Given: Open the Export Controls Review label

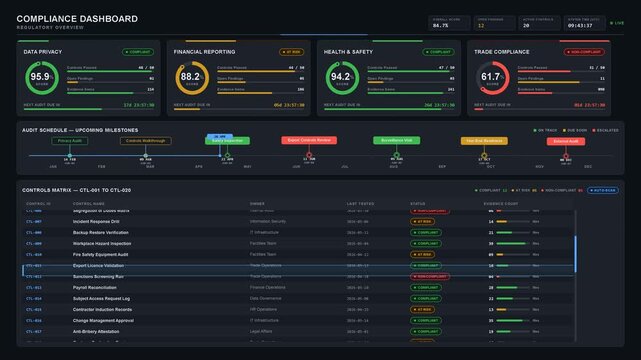Looking at the screenshot, I should [309, 140].
